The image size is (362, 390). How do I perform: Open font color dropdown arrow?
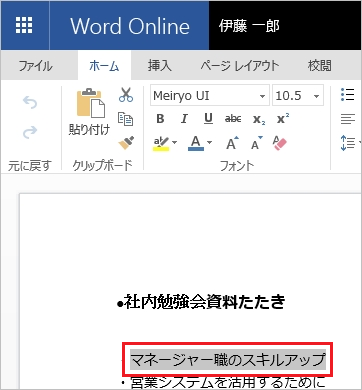tap(209, 143)
